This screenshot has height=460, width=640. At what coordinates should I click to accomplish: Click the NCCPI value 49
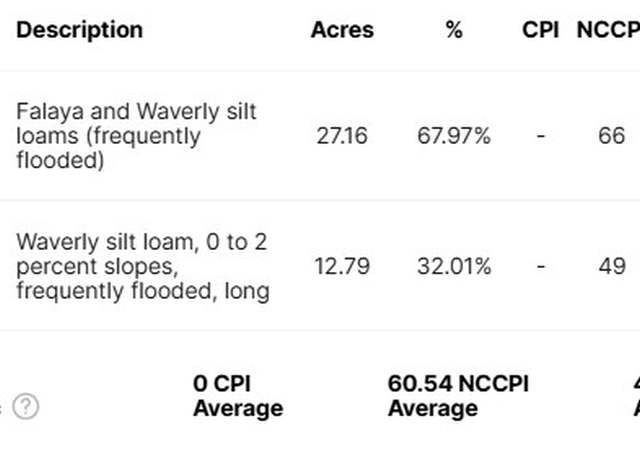[612, 267]
